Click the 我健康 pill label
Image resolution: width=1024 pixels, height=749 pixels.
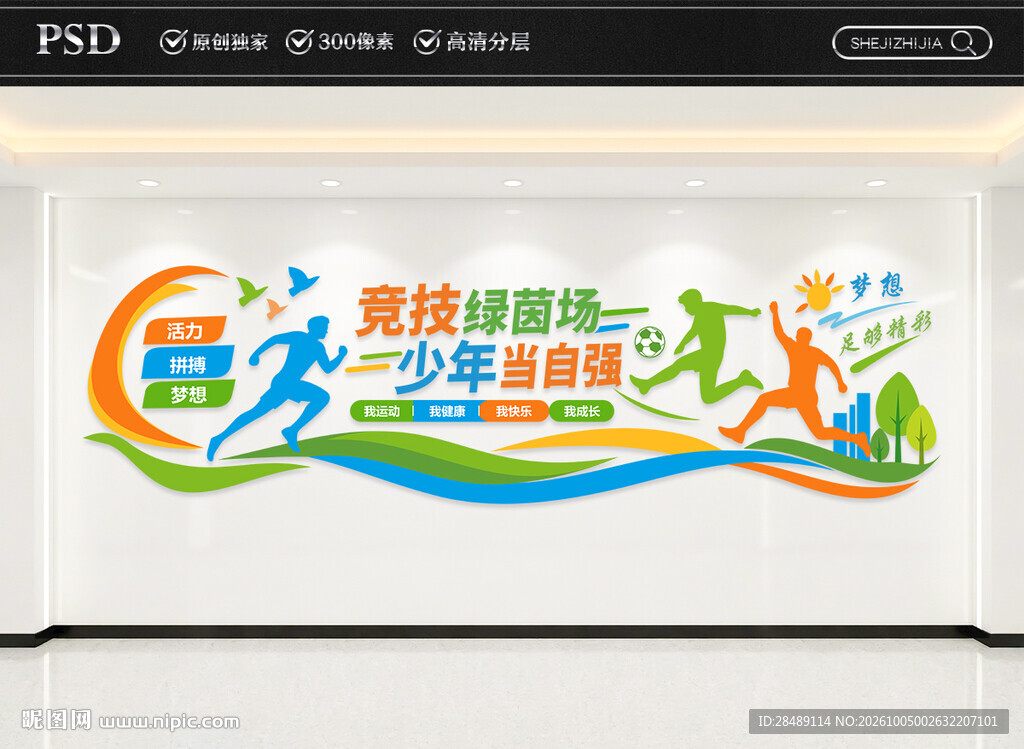[447, 411]
